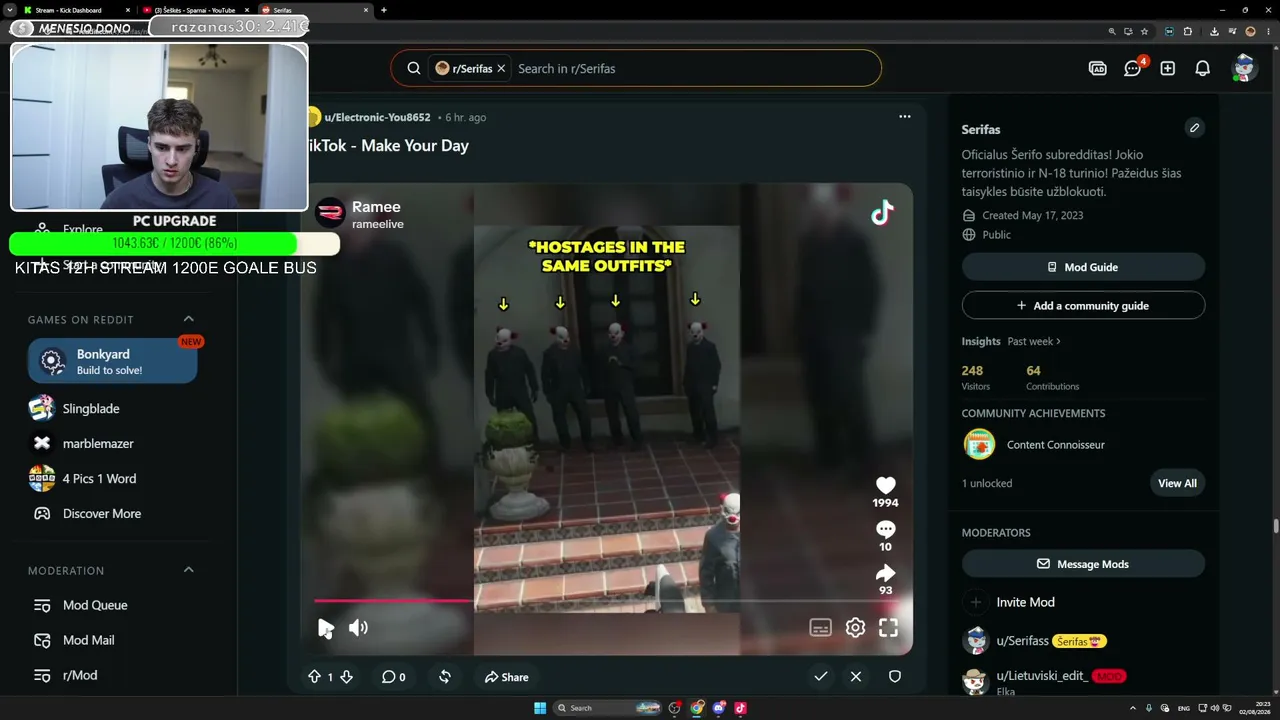Change the Insights 'Past week' range
Screen dimensions: 1280x720
click(1034, 341)
